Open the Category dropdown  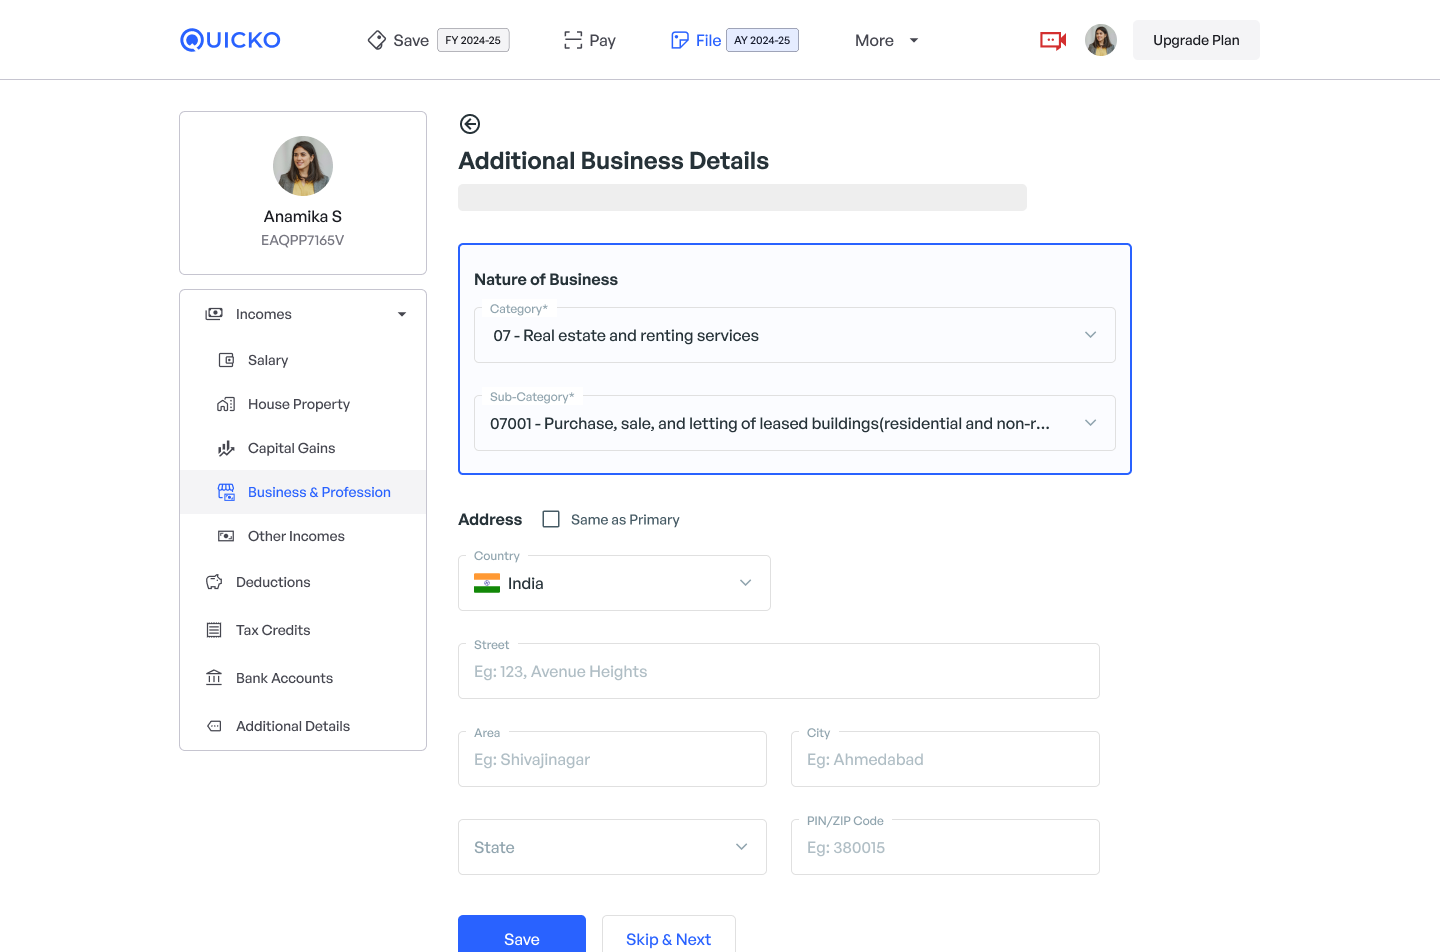(794, 336)
